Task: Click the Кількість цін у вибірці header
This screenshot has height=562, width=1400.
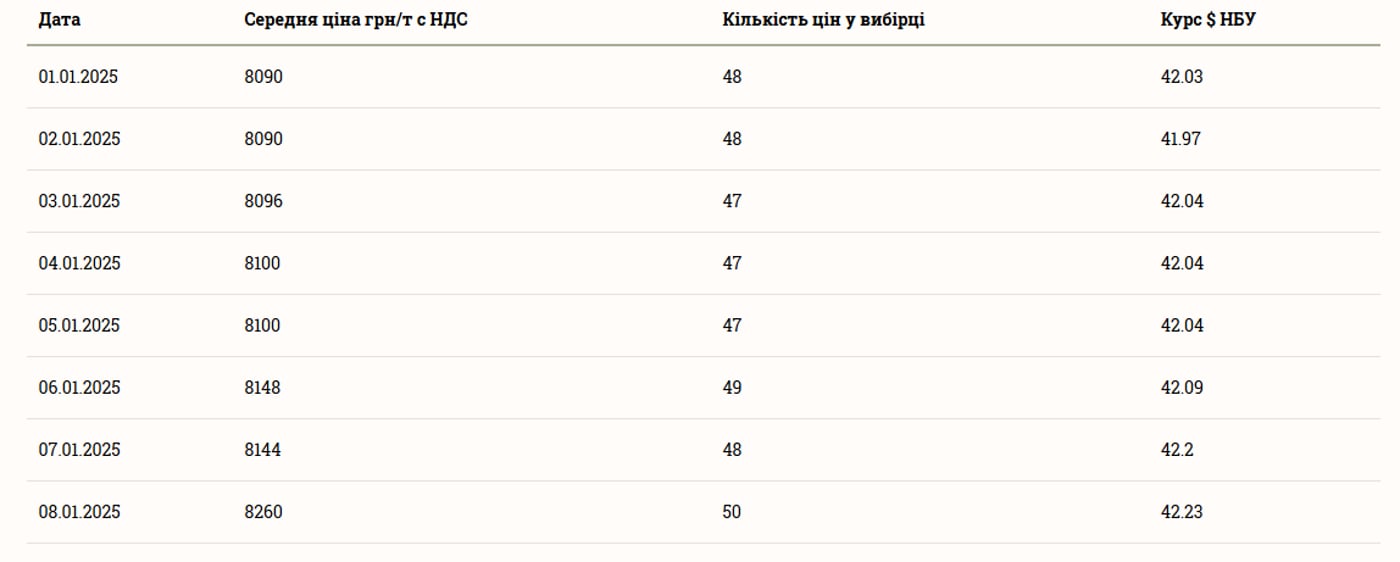Action: coord(823,21)
